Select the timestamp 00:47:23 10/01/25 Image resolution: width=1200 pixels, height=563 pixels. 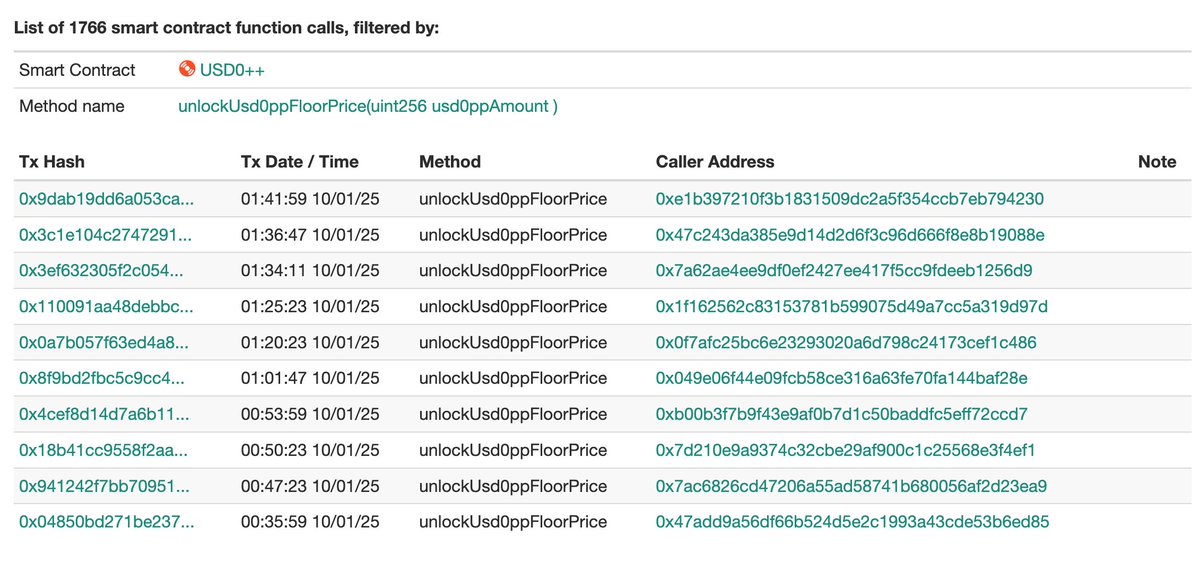coord(310,486)
